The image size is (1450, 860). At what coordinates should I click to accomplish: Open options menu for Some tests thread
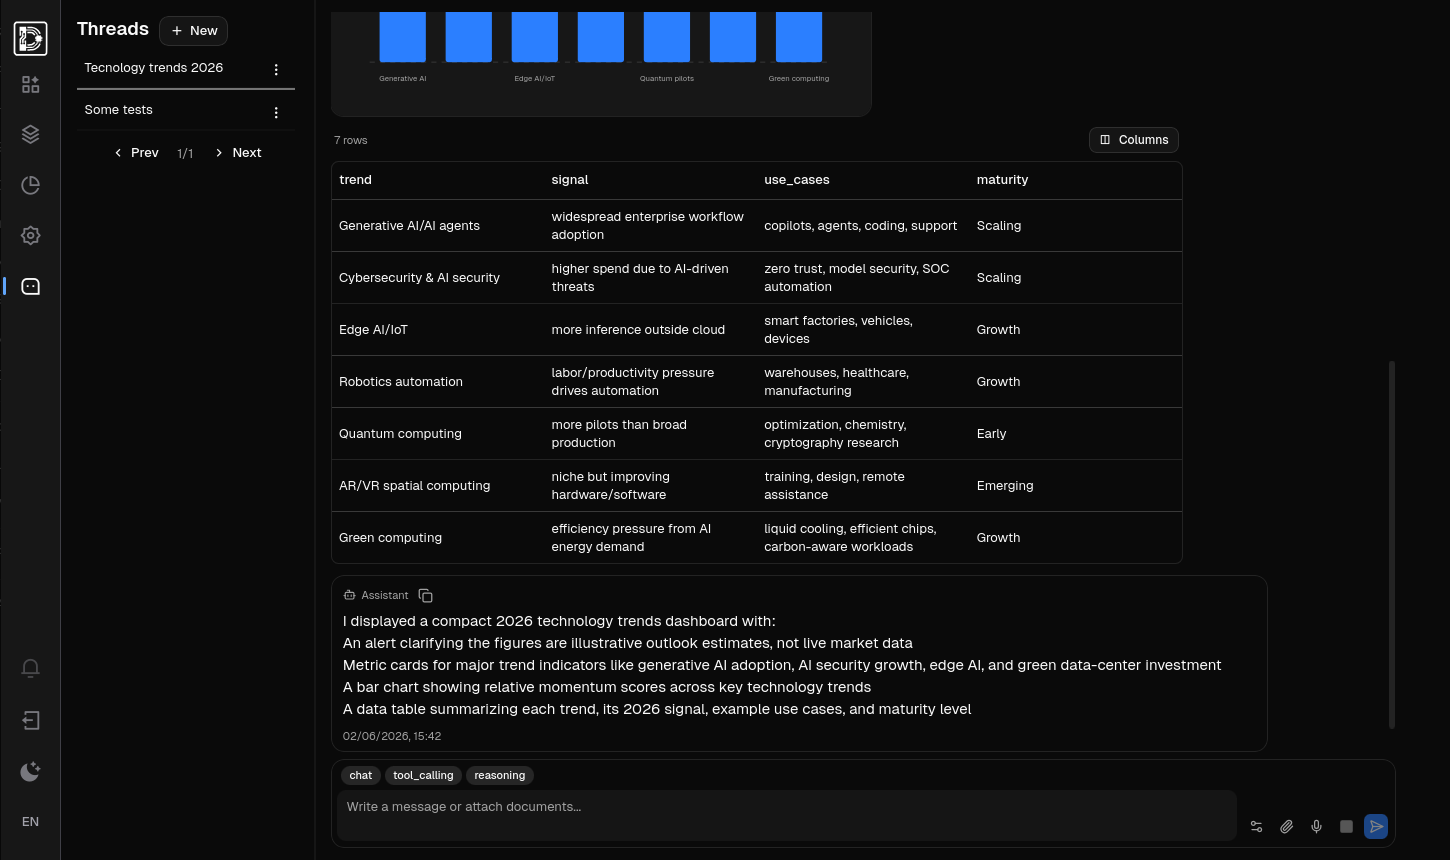pyautogui.click(x=276, y=112)
